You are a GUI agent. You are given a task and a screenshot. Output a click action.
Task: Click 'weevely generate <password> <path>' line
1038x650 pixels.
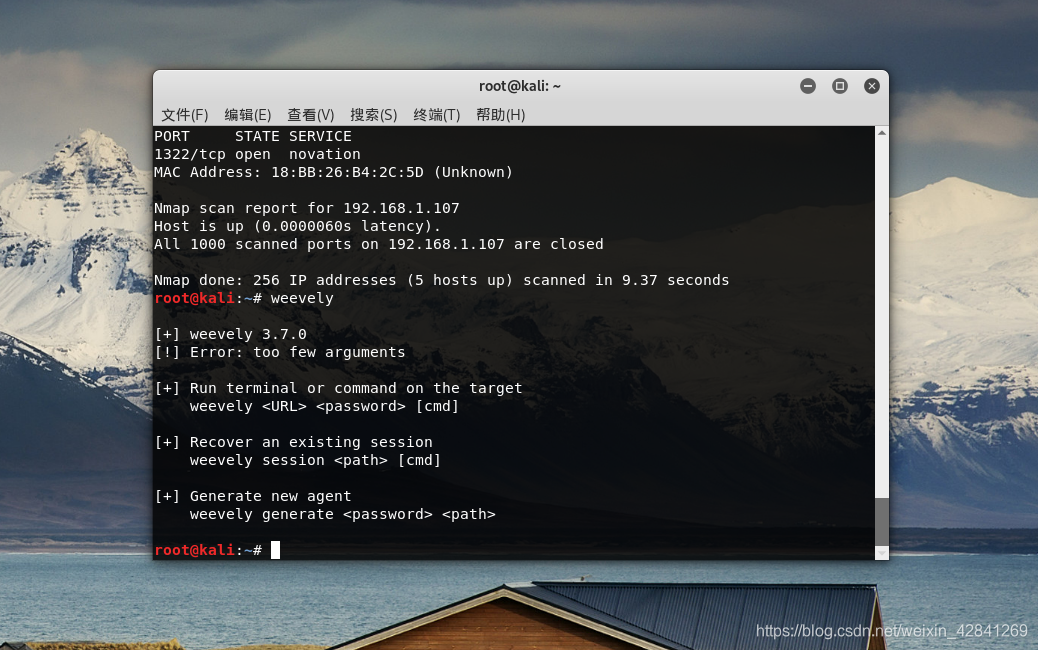(342, 514)
